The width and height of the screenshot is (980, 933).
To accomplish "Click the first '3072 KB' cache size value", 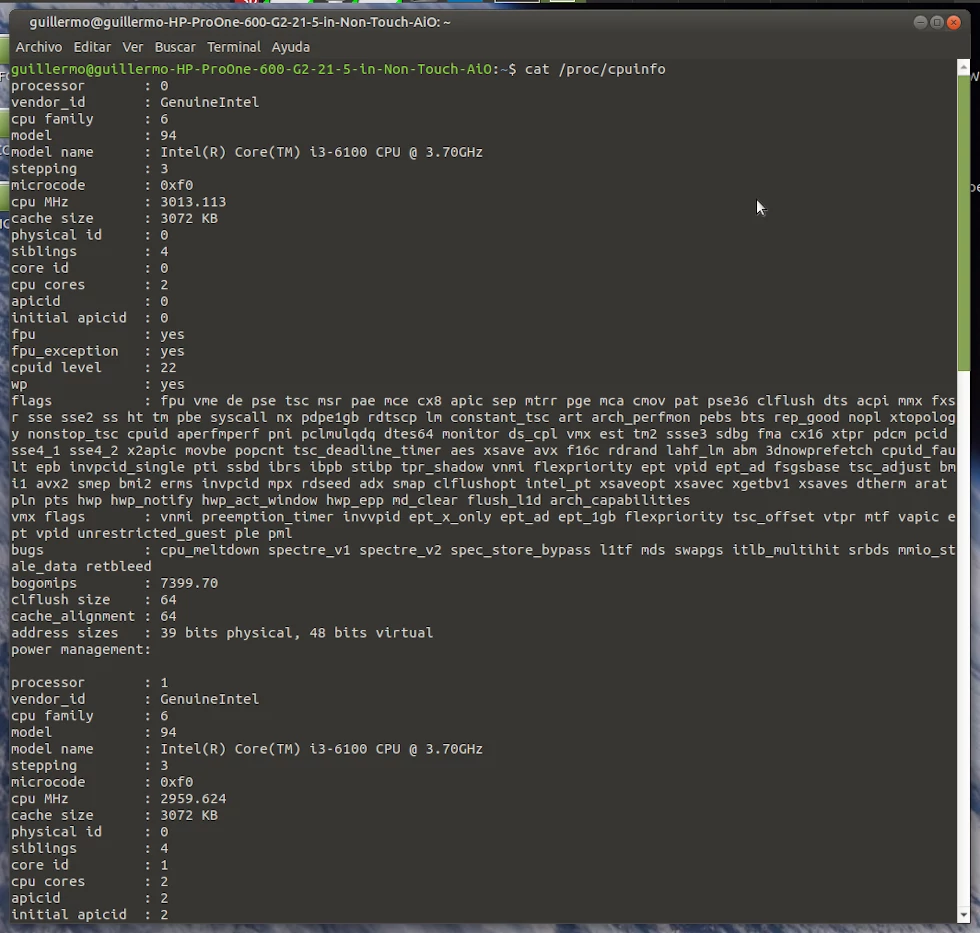I will [x=189, y=219].
